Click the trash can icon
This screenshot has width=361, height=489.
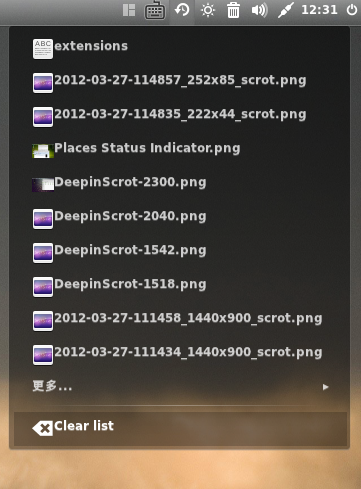point(233,10)
